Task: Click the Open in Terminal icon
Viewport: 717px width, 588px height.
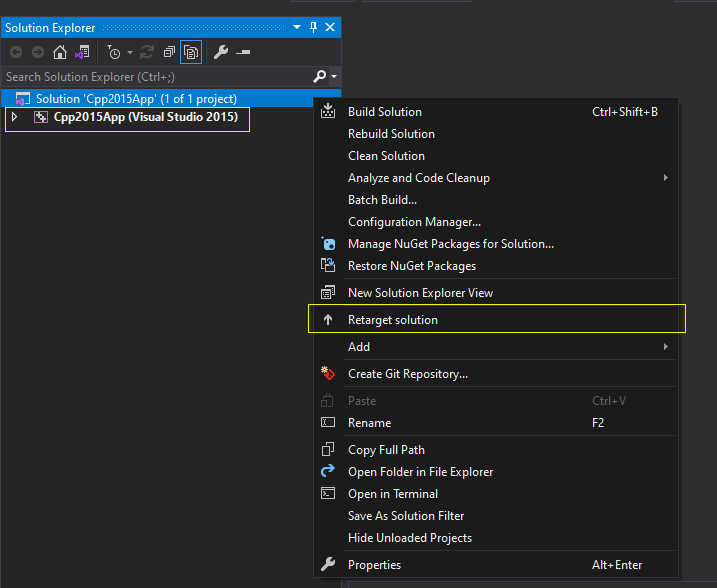Action: 328,493
